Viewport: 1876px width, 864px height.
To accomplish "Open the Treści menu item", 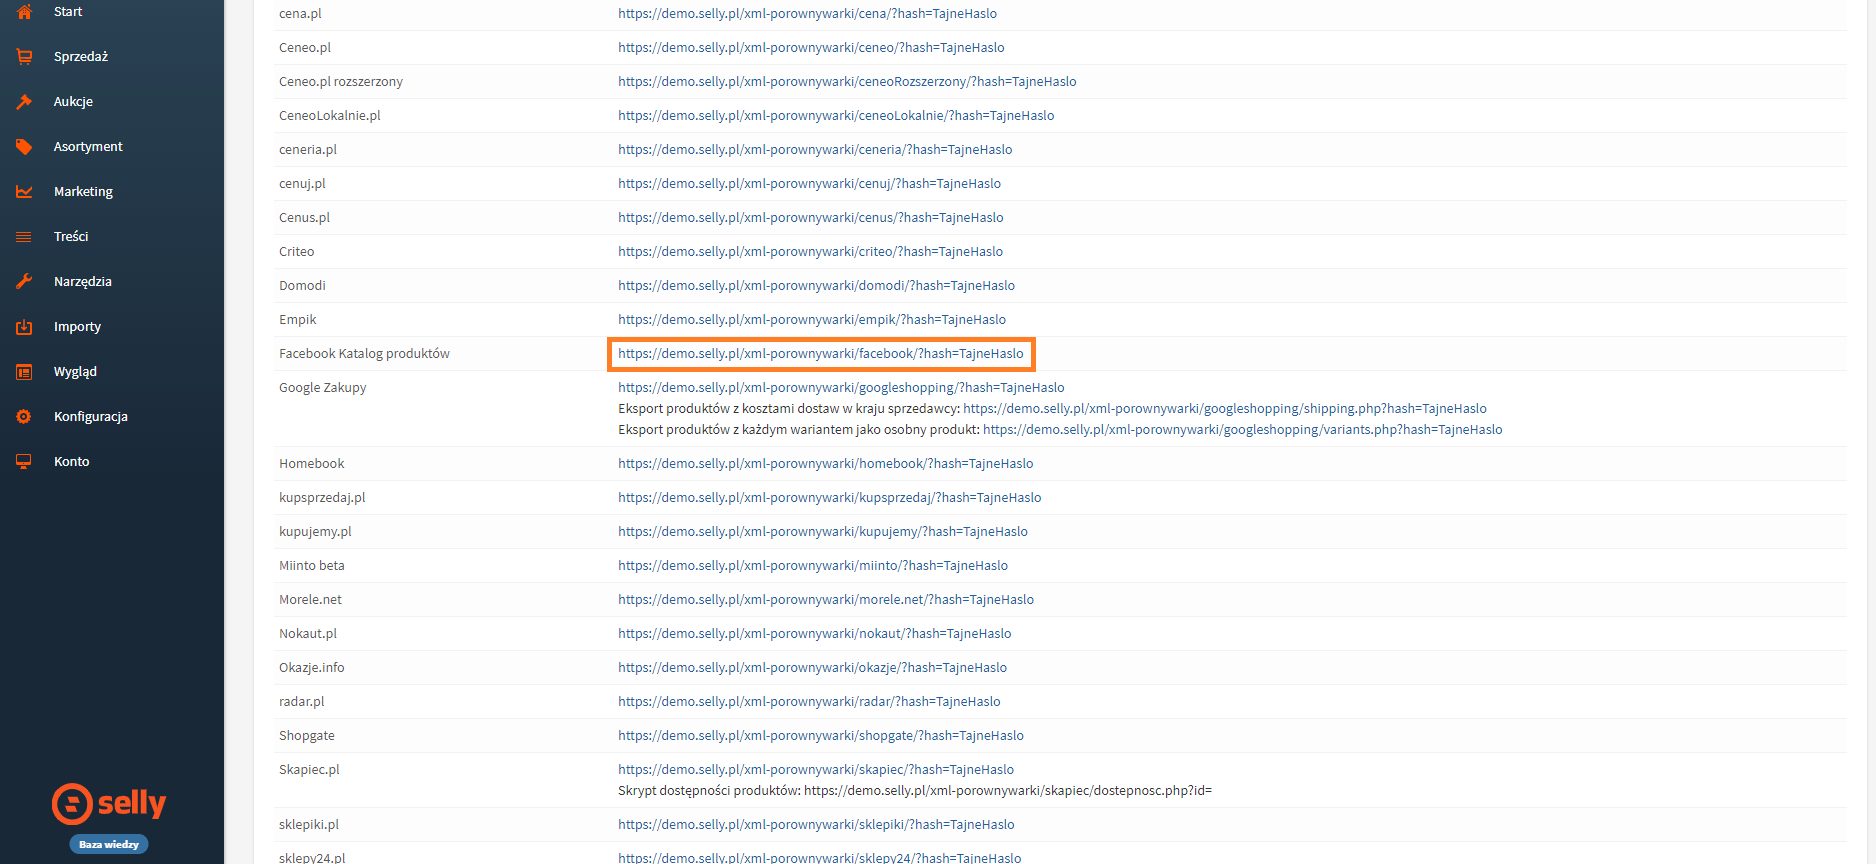I will point(71,237).
